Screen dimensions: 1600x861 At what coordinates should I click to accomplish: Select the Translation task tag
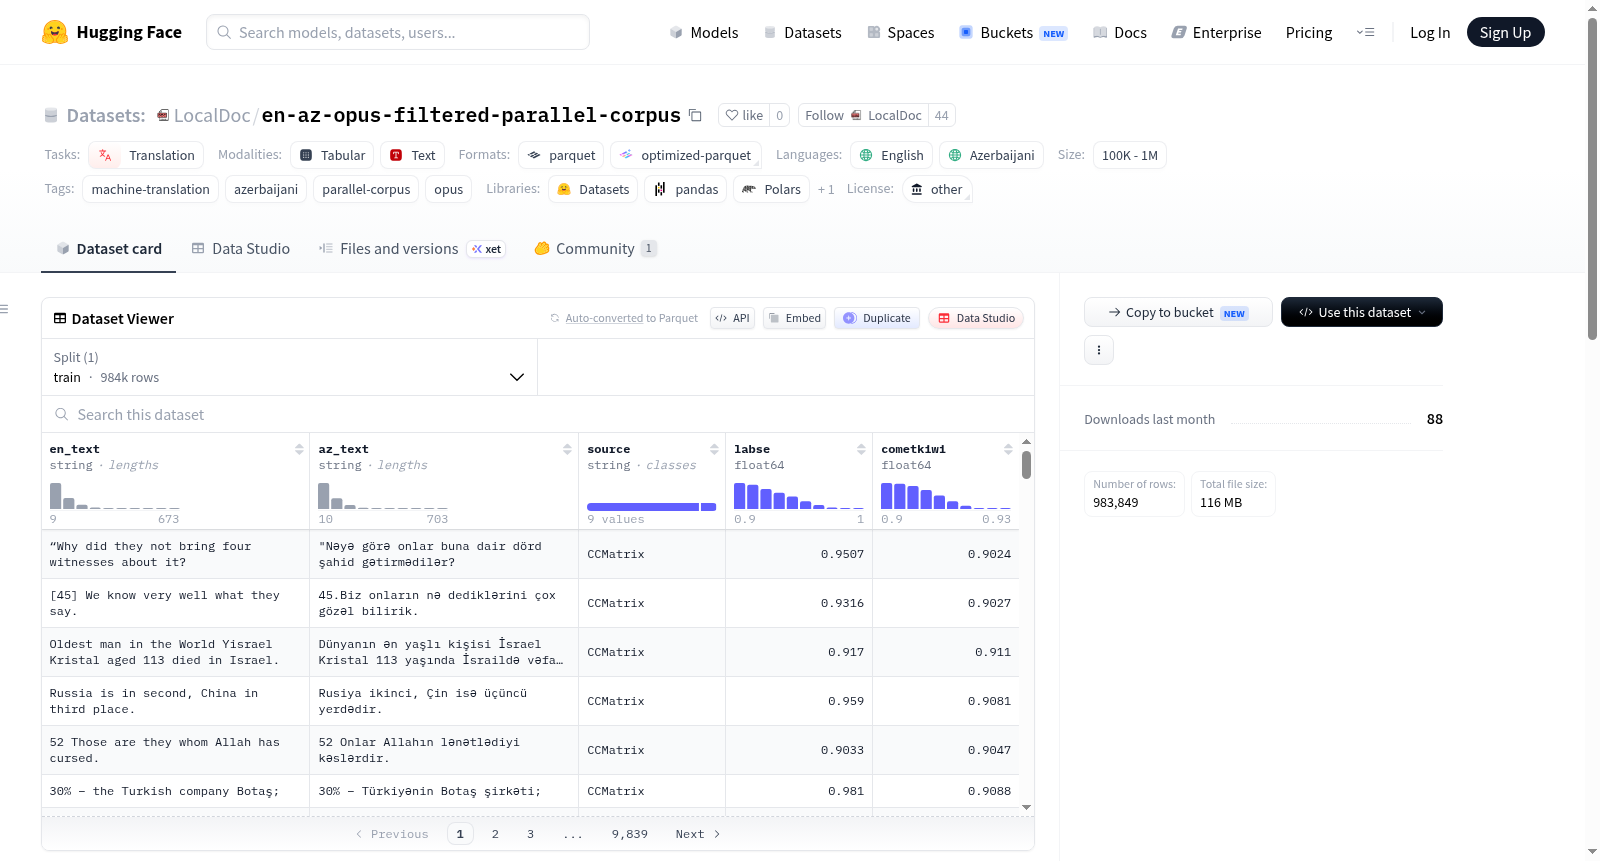click(146, 155)
